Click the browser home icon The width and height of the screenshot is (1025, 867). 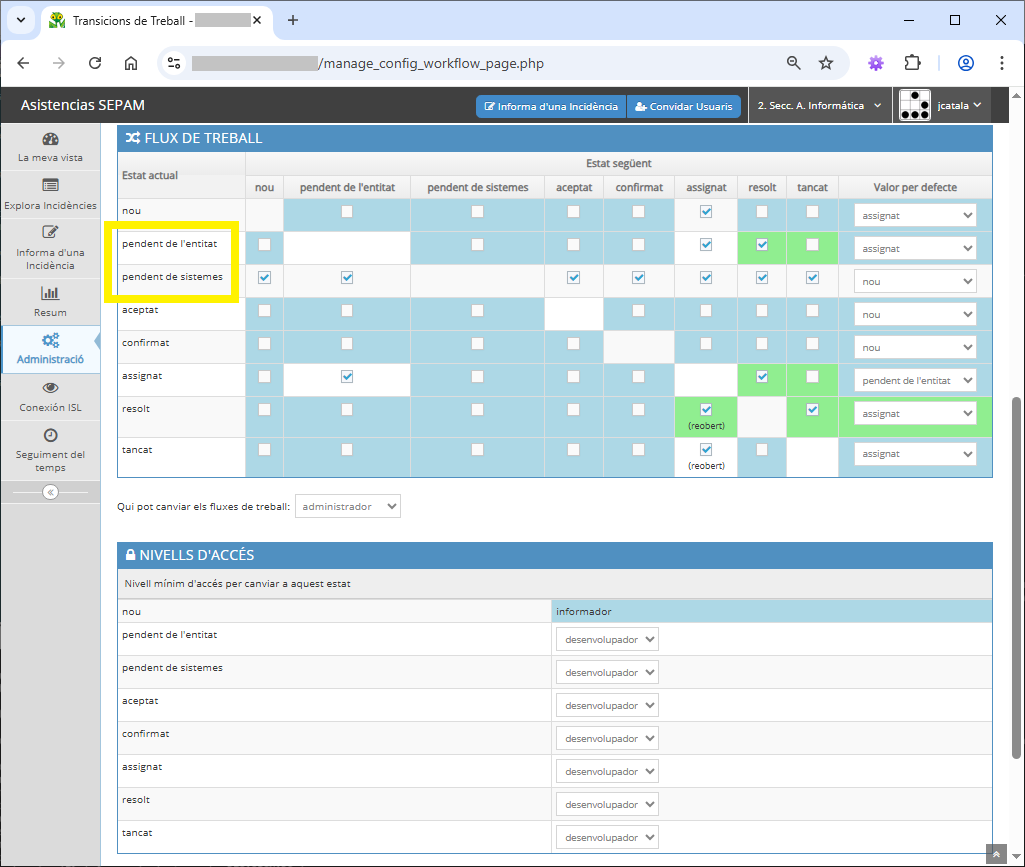coord(131,63)
